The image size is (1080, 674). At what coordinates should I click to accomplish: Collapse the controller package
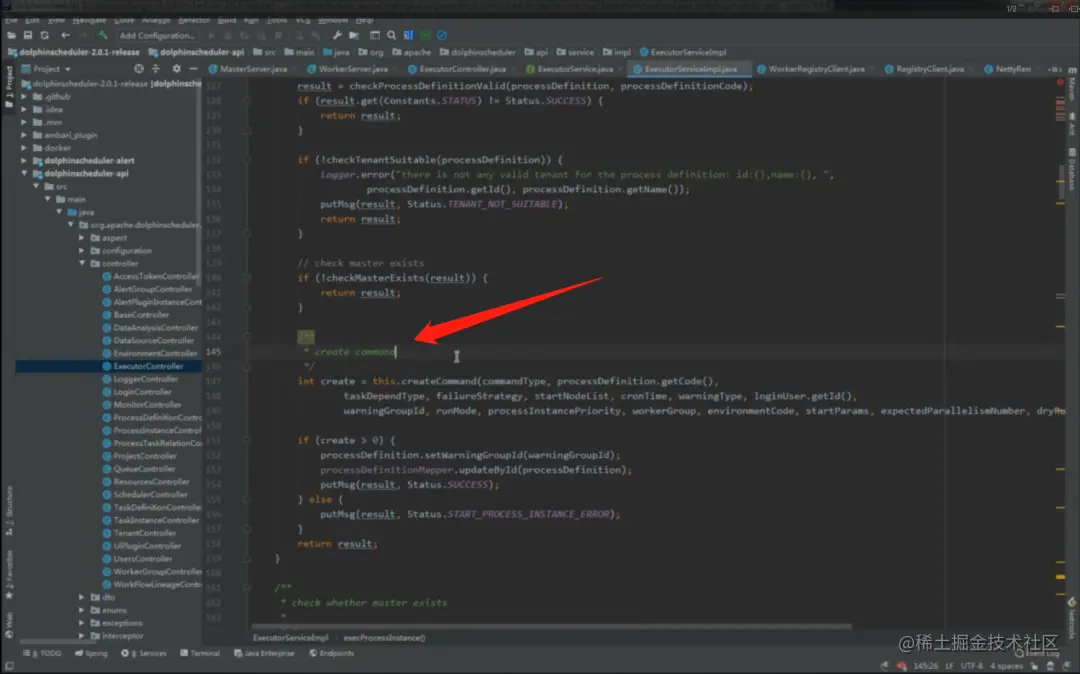pos(82,264)
